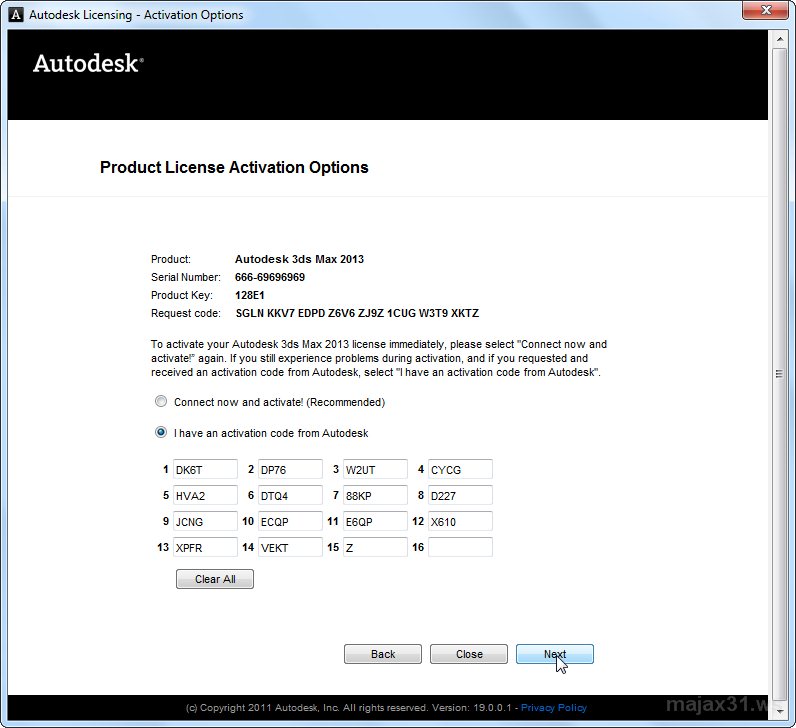Viewport: 796px width, 728px height.
Task: Click the Clear All button
Action: coord(215,579)
